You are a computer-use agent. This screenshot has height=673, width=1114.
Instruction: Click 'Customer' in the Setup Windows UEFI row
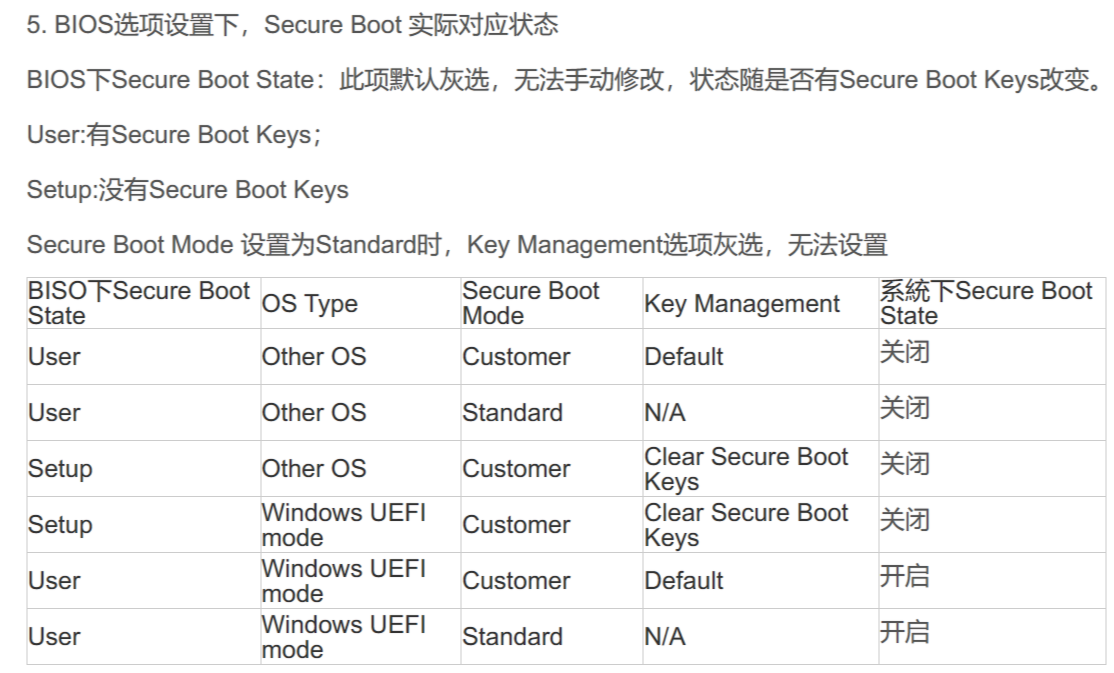coord(516,525)
